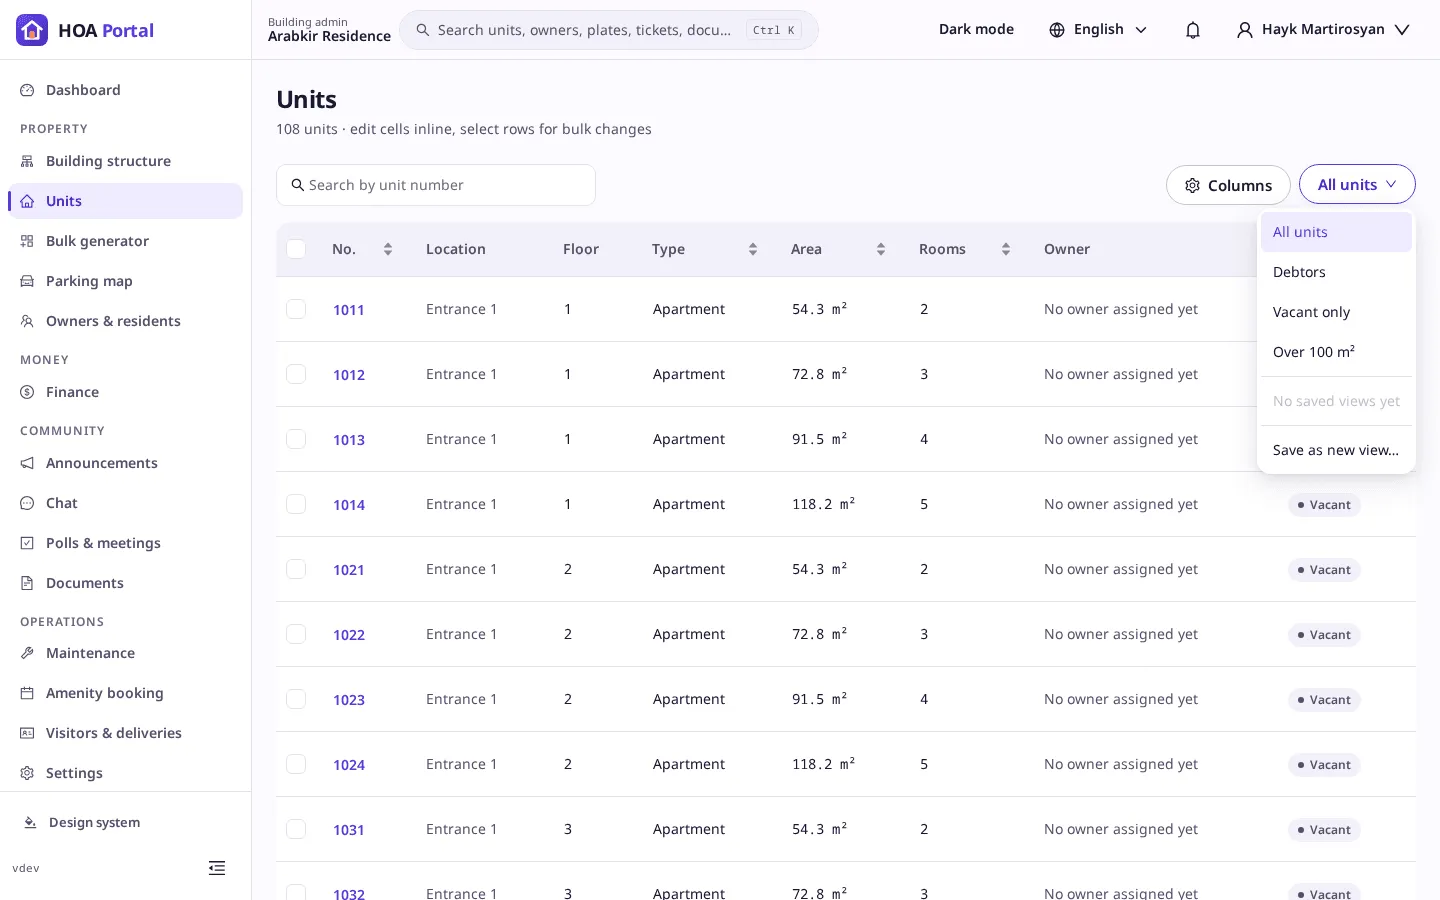This screenshot has width=1440, height=900.
Task: Switch on Dark mode
Action: pos(976,30)
